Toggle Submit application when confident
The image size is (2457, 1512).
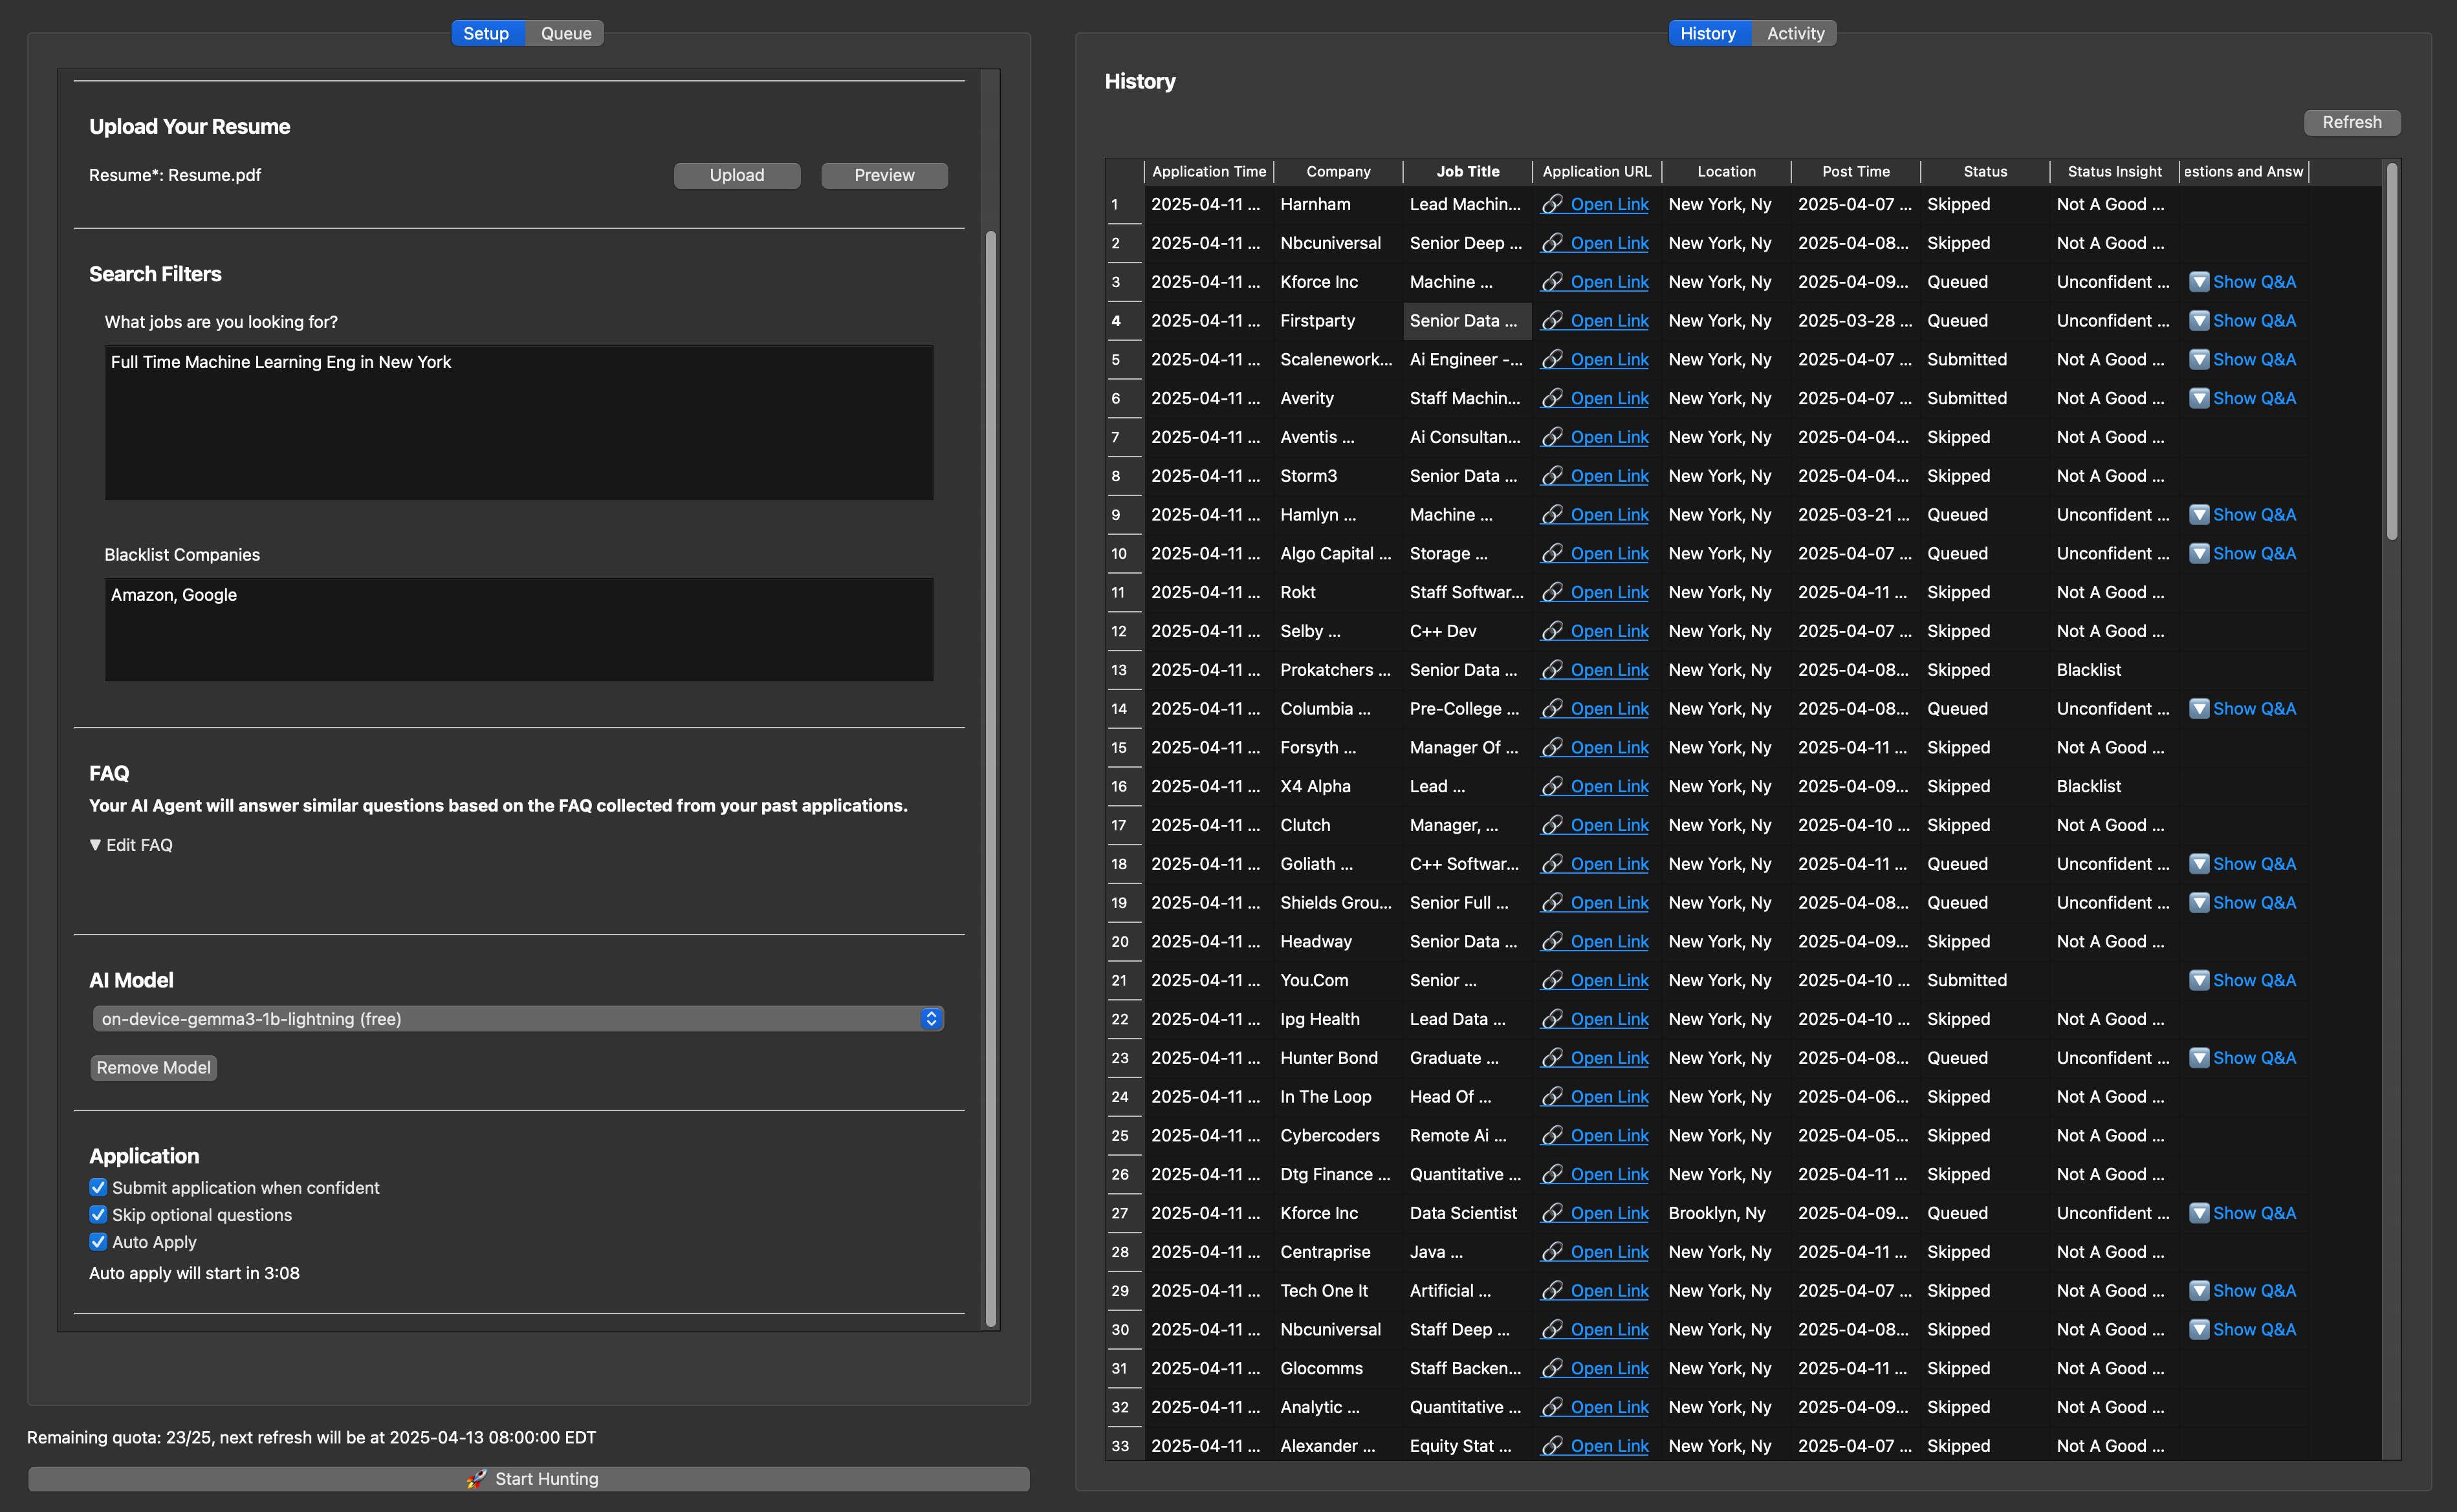tap(98, 1187)
